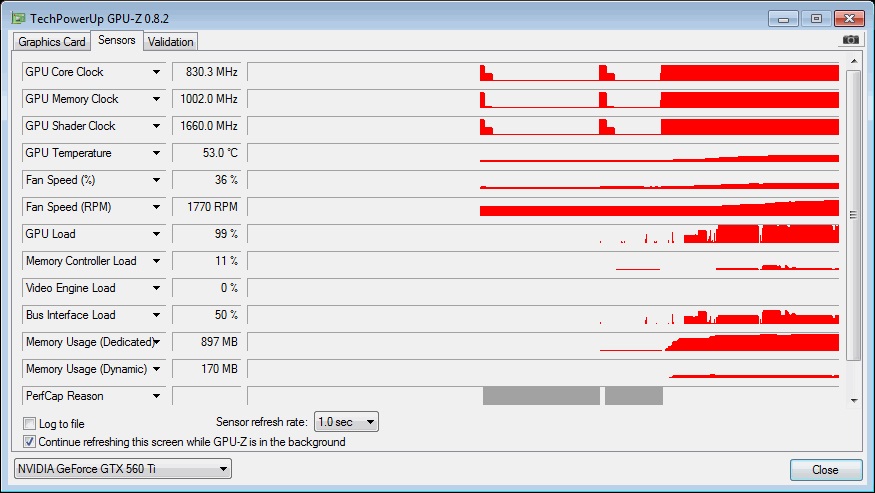Click the Memory Usage (Dedicated) graph

click(544, 342)
